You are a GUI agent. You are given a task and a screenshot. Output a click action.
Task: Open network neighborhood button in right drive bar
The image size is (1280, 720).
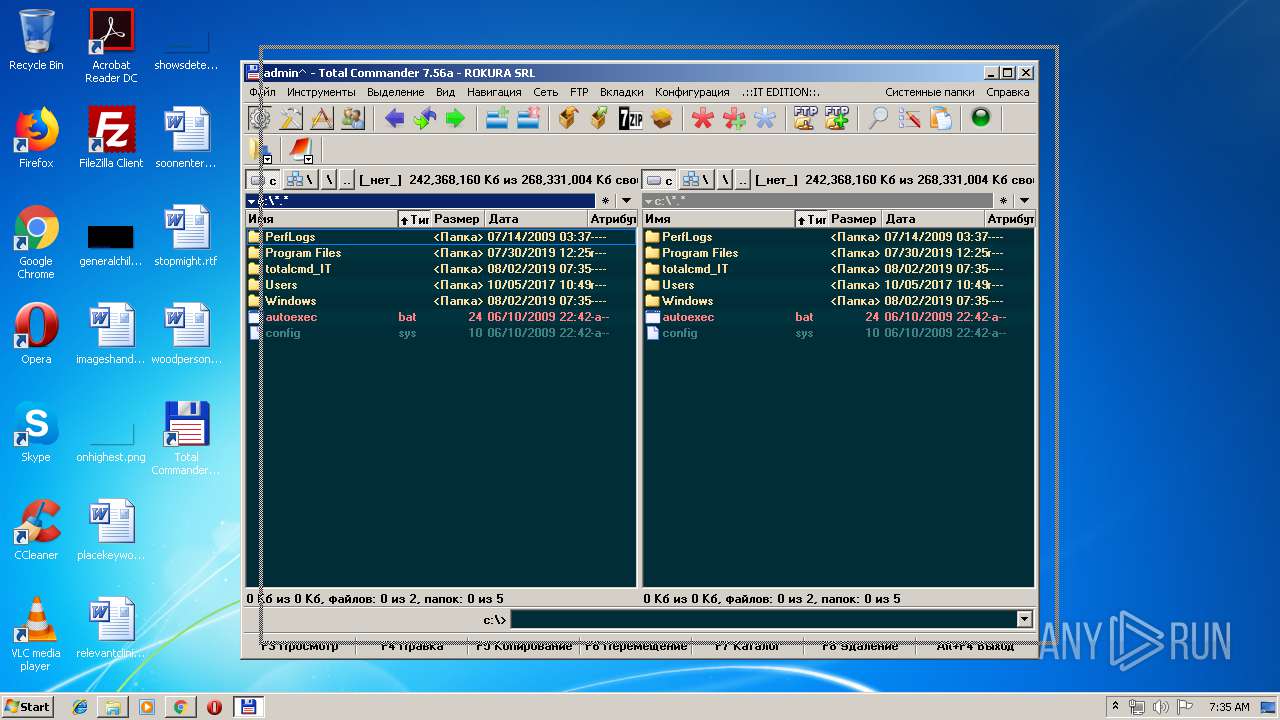(698, 180)
